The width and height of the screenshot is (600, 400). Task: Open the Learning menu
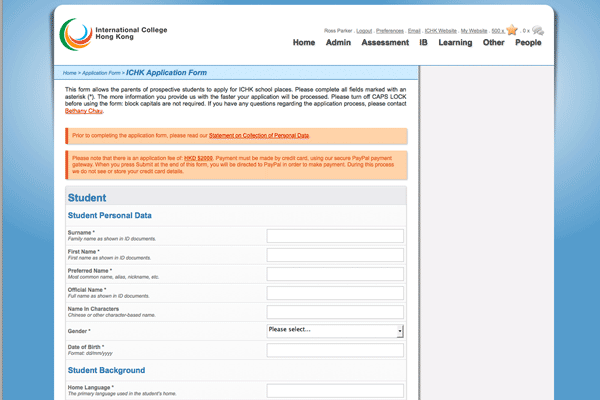click(455, 43)
